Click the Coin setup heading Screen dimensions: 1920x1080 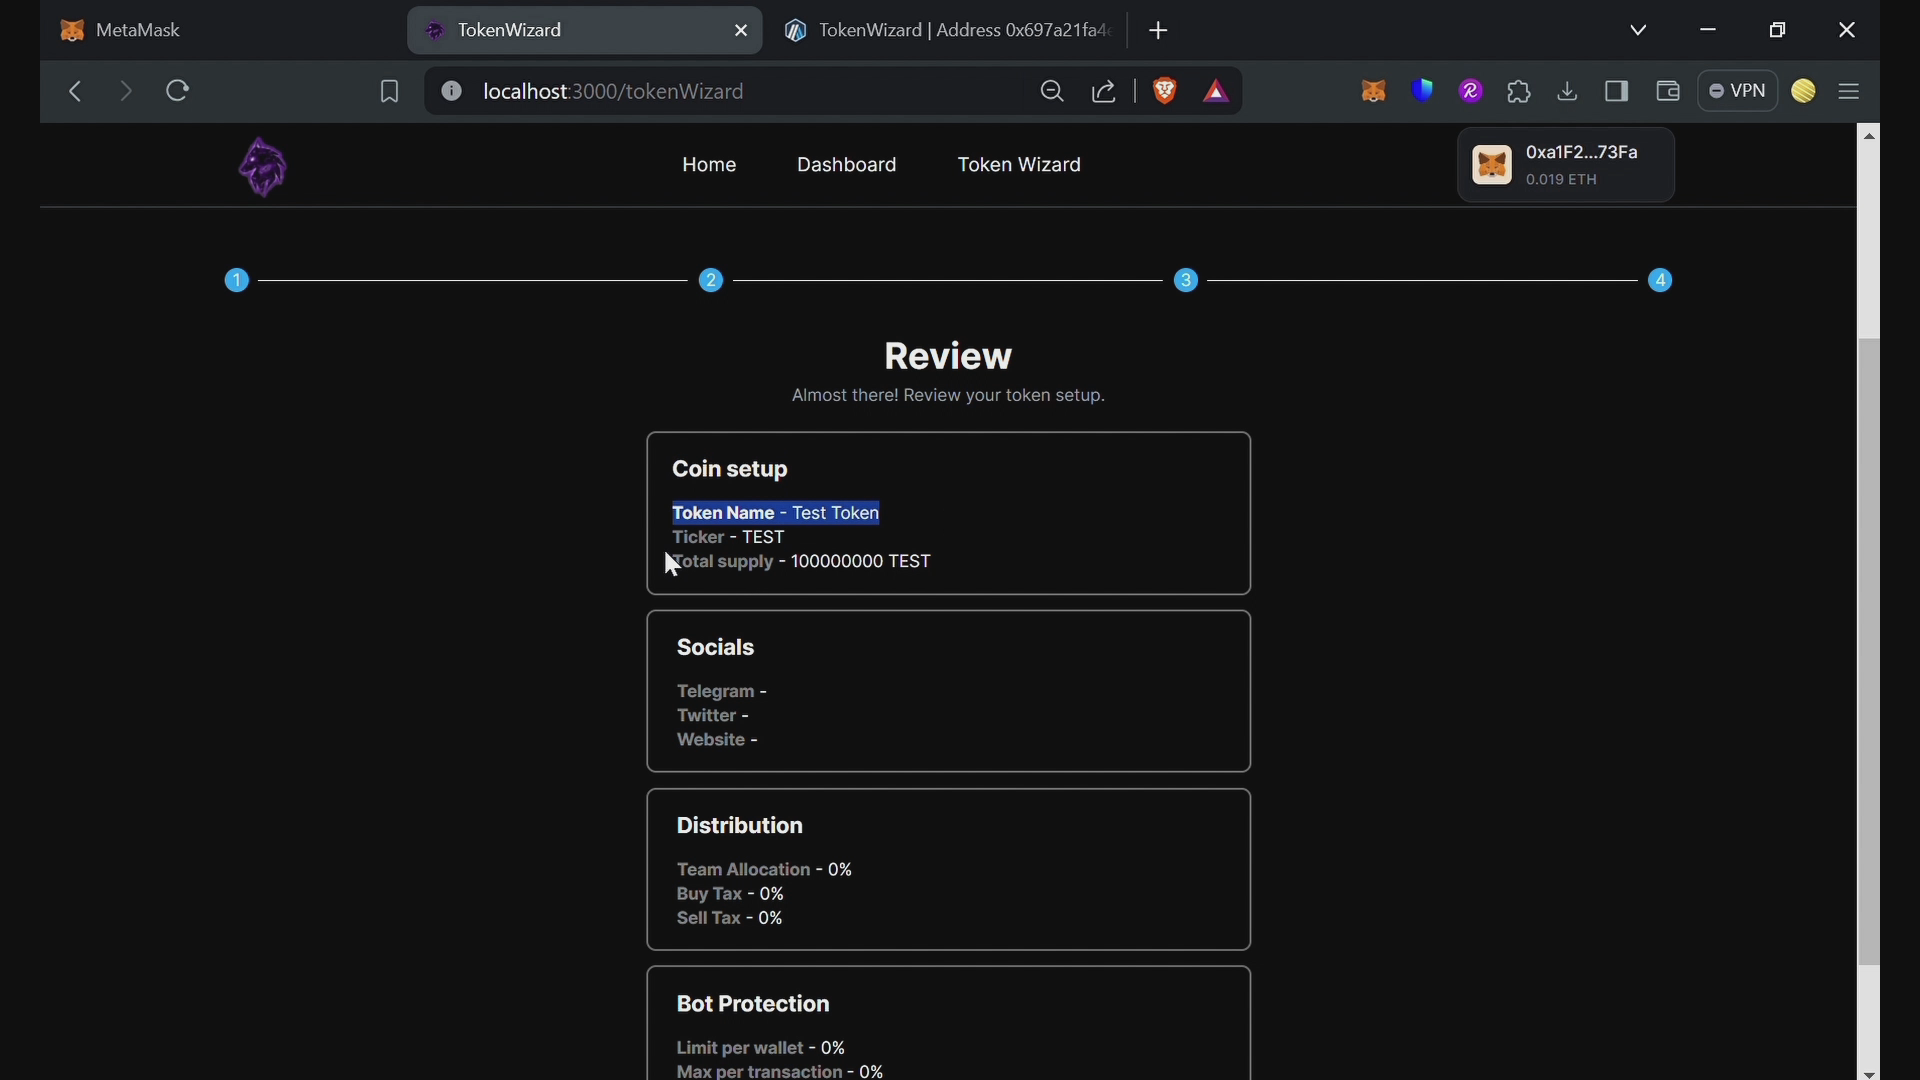[x=730, y=469]
